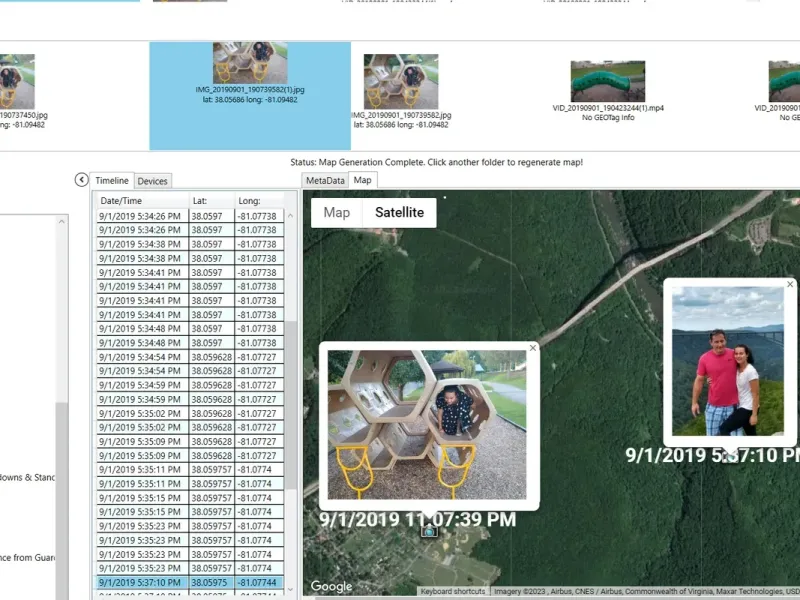The width and height of the screenshot is (800, 600).
Task: Click the left folder panel scroll-up arrow
Action: (x=62, y=221)
